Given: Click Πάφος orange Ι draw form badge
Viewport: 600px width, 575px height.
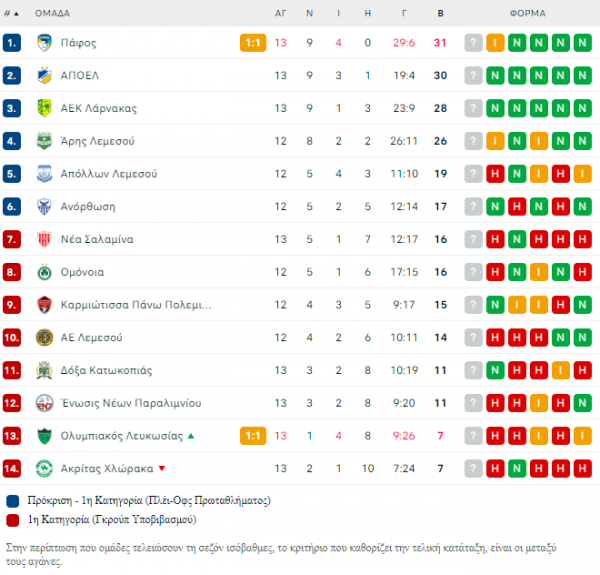Looking at the screenshot, I should point(495,42).
